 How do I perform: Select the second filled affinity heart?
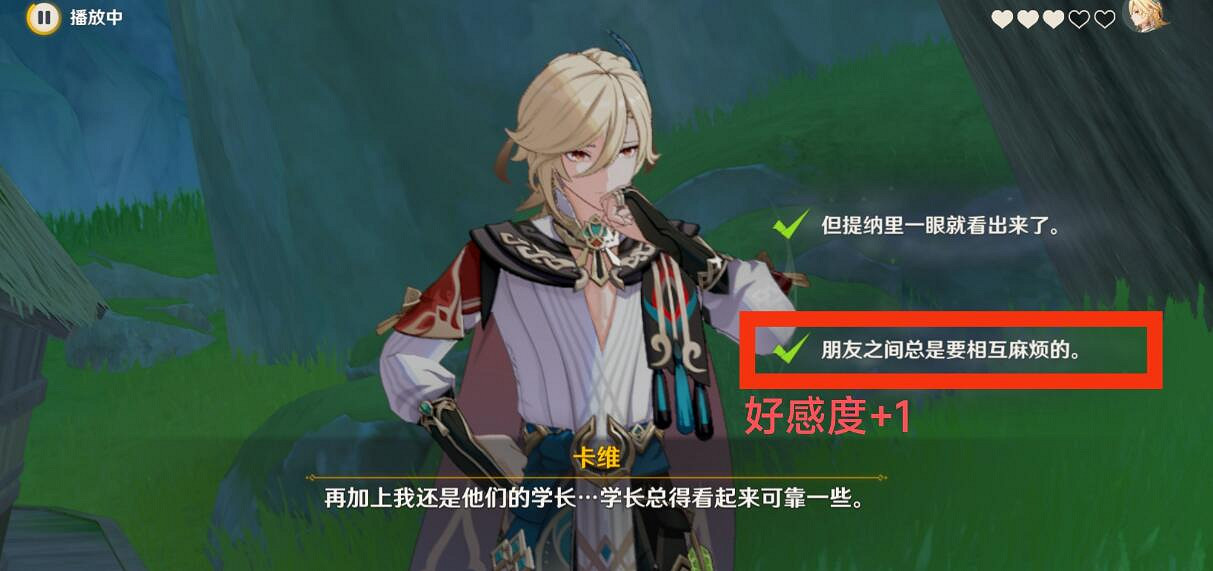click(1028, 19)
